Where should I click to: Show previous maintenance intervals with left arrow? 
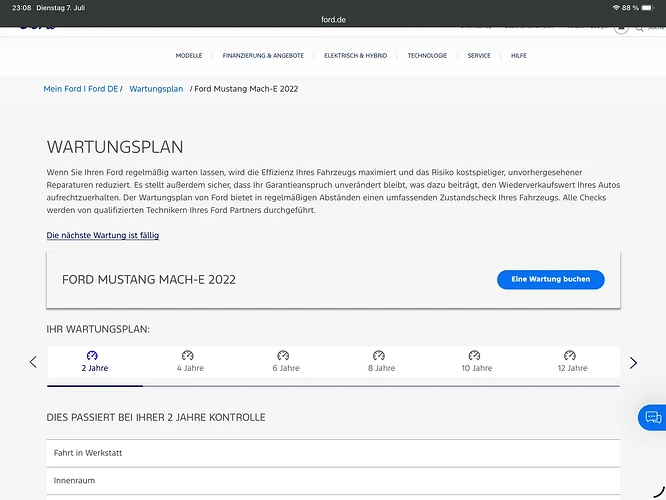click(x=33, y=362)
